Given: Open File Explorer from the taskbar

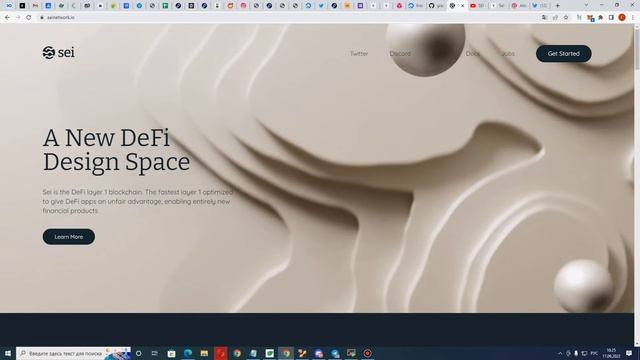Looking at the screenshot, I should click(204, 353).
